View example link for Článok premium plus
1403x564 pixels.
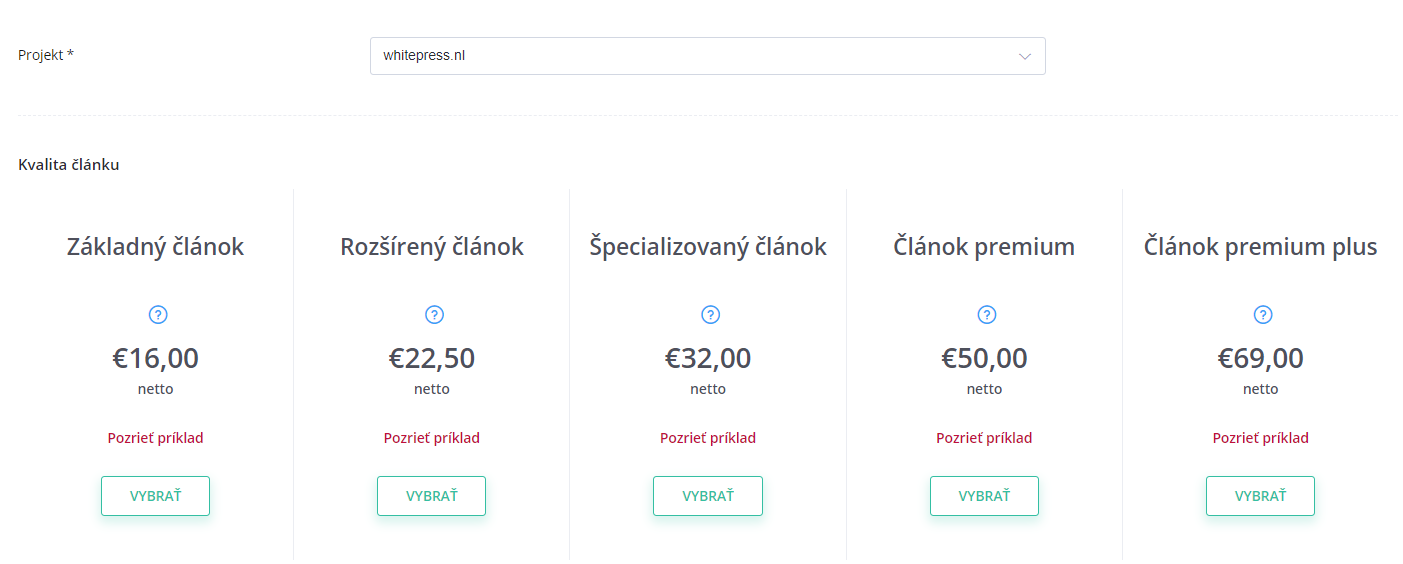click(1261, 438)
